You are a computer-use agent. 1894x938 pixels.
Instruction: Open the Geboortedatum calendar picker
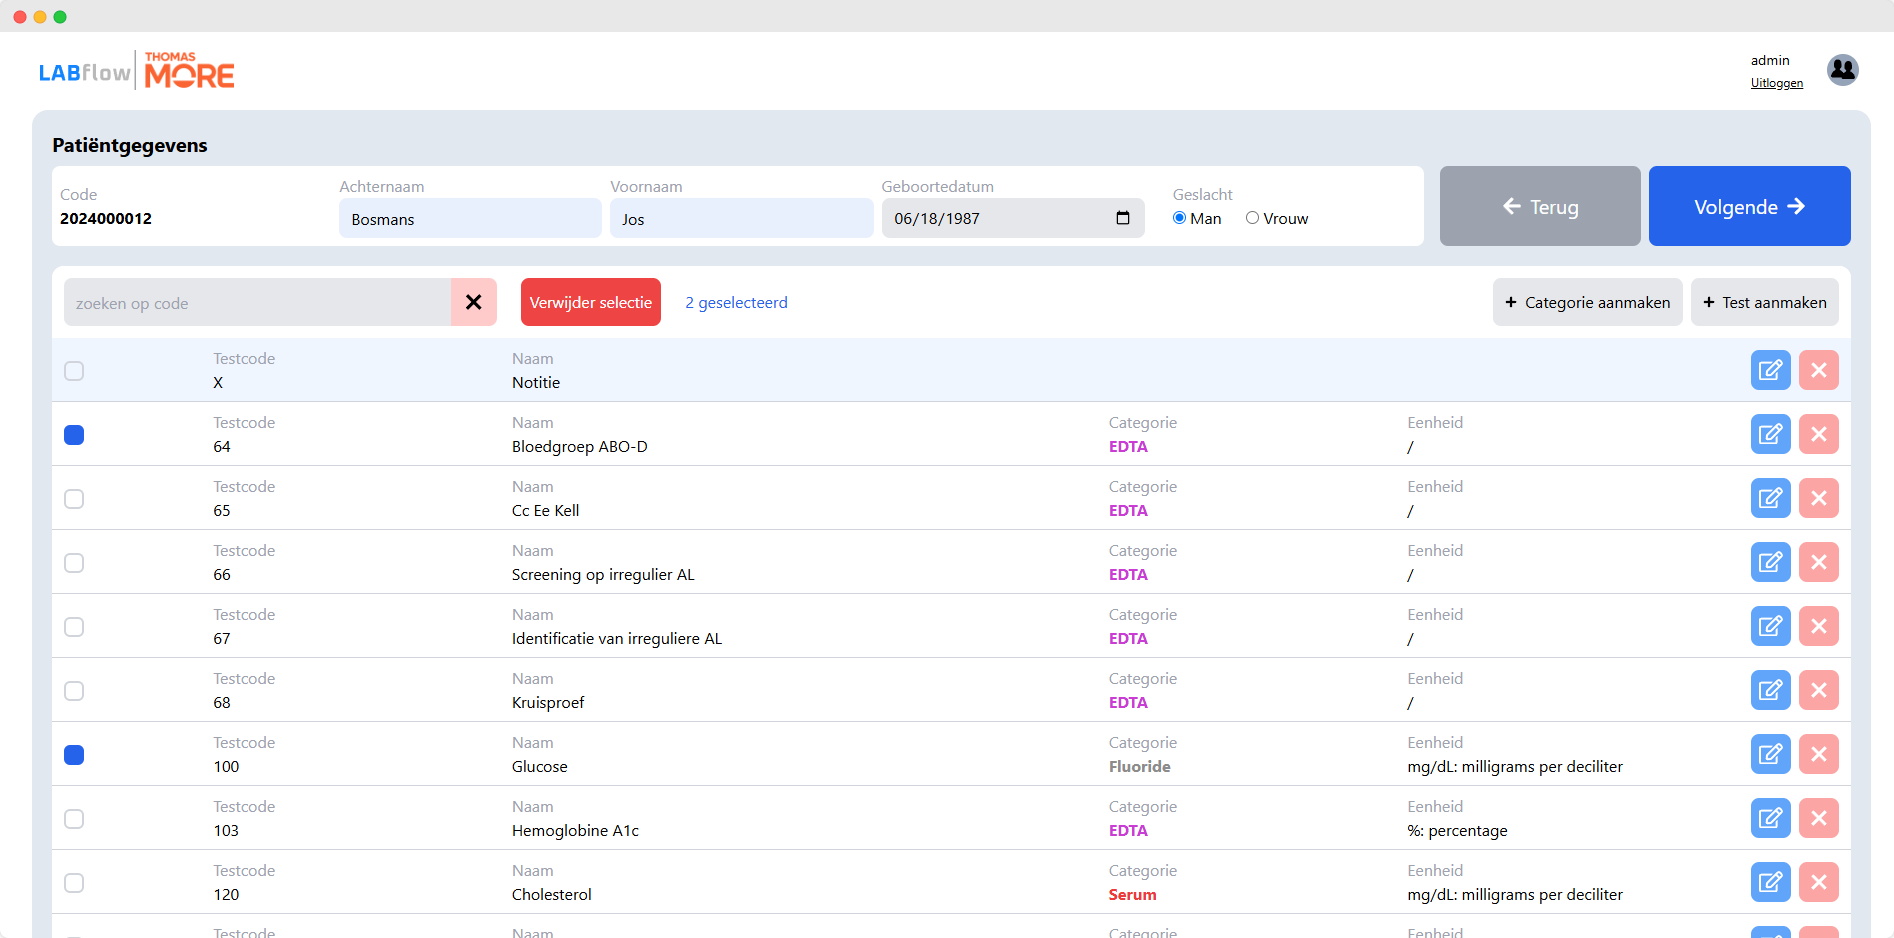pos(1122,218)
